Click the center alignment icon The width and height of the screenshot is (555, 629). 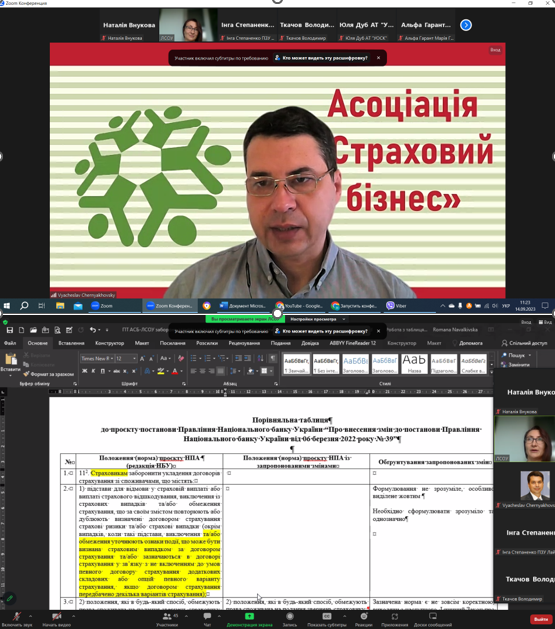203,371
